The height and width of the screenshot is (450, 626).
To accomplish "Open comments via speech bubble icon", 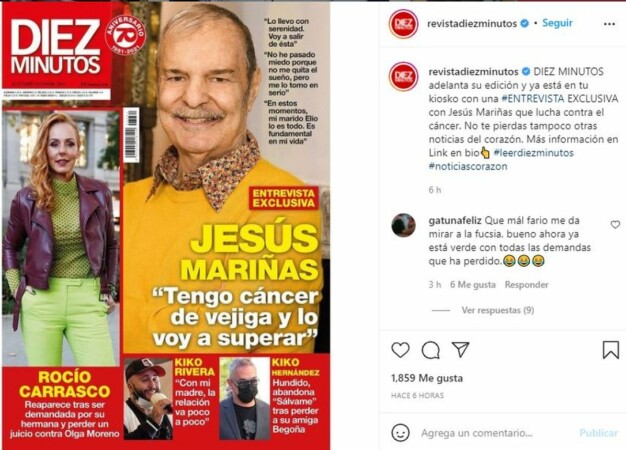I will [431, 350].
